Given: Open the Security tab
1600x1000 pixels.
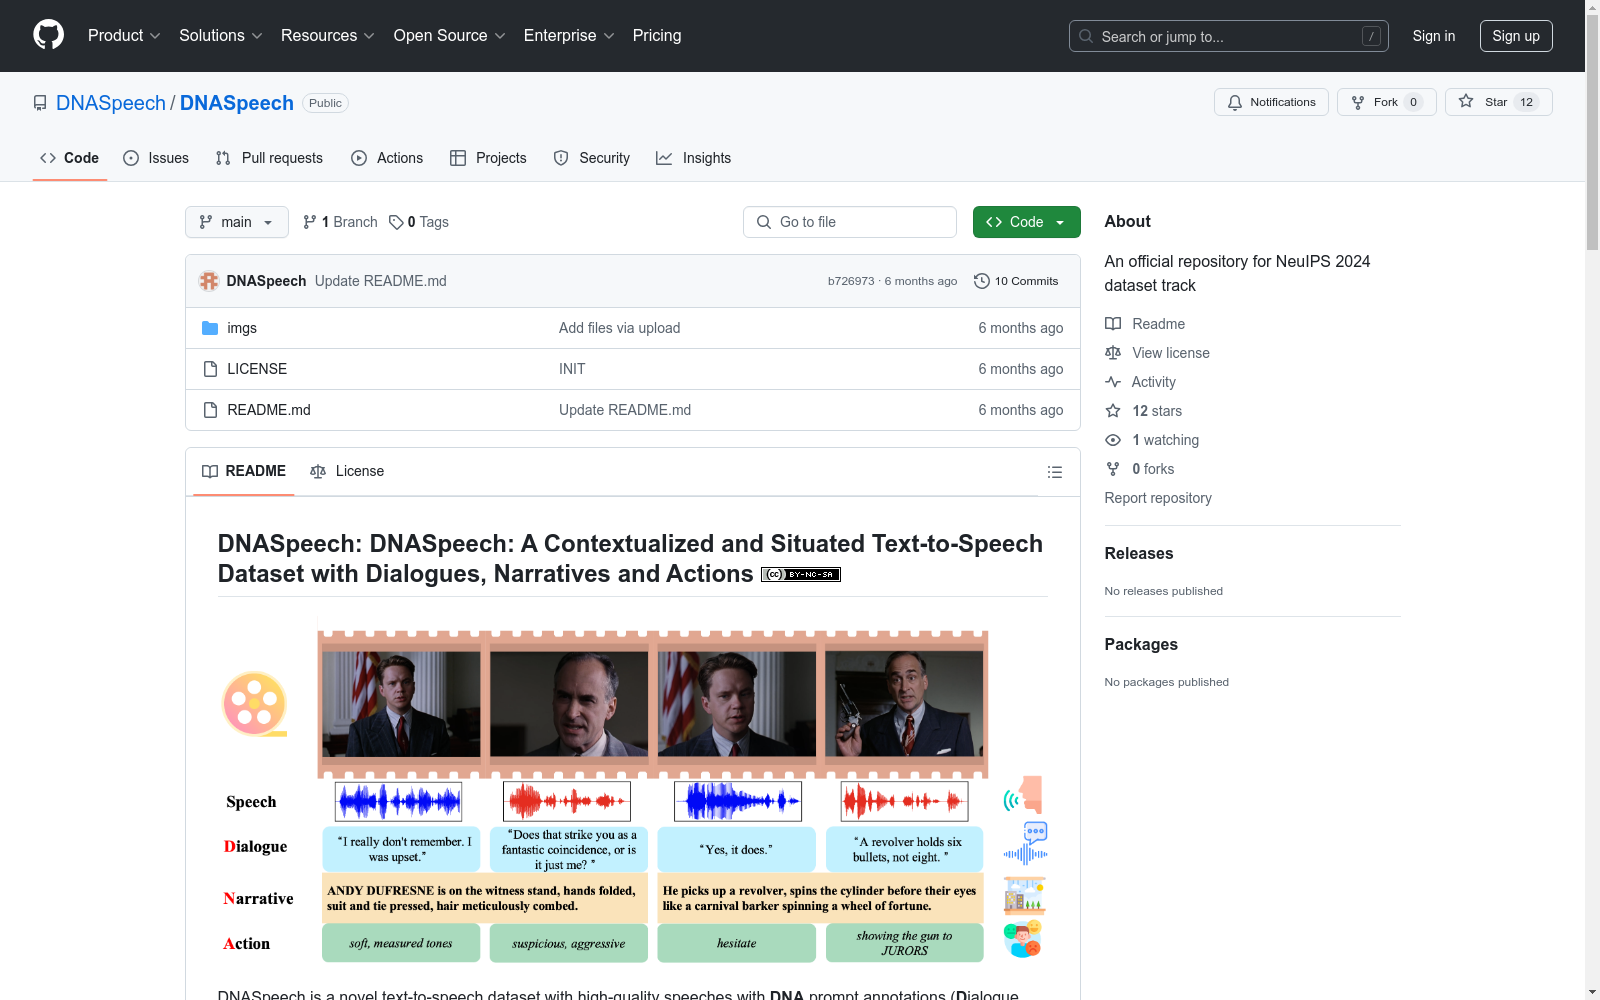Looking at the screenshot, I should pos(592,158).
